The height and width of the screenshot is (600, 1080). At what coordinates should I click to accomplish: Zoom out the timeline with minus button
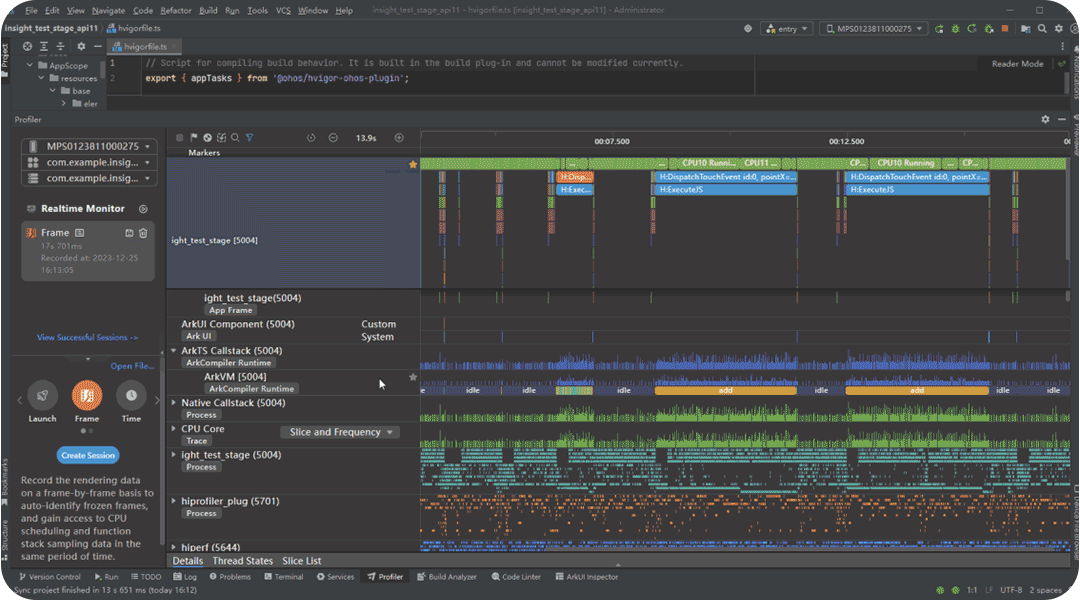click(333, 138)
